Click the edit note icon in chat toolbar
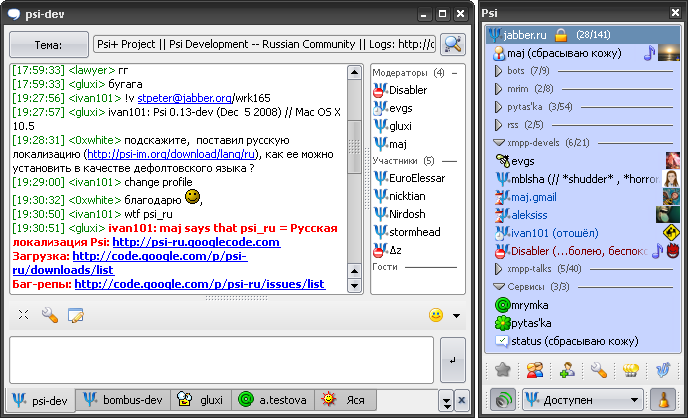 [x=75, y=316]
